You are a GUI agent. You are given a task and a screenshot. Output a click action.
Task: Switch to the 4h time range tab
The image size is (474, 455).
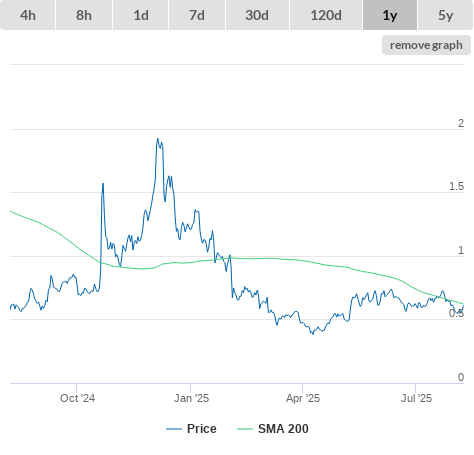28,15
